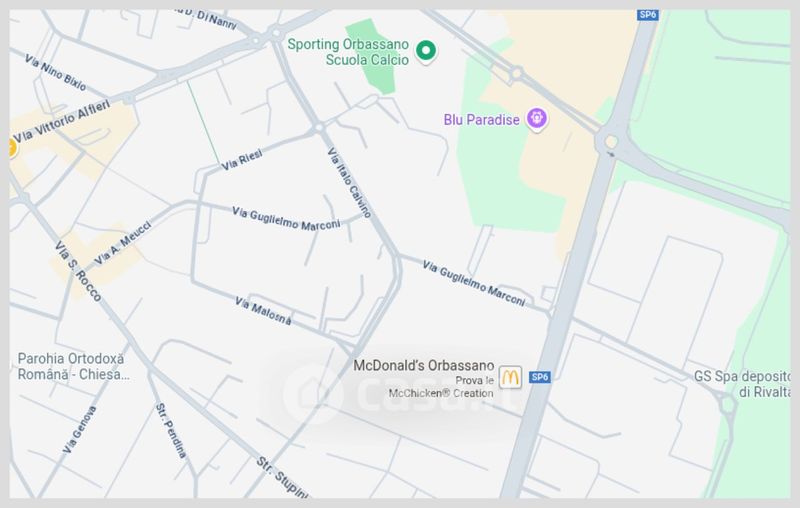Screen dimensions: 800x508
Task: Click the Via Riesi street label
Action: click(x=242, y=160)
